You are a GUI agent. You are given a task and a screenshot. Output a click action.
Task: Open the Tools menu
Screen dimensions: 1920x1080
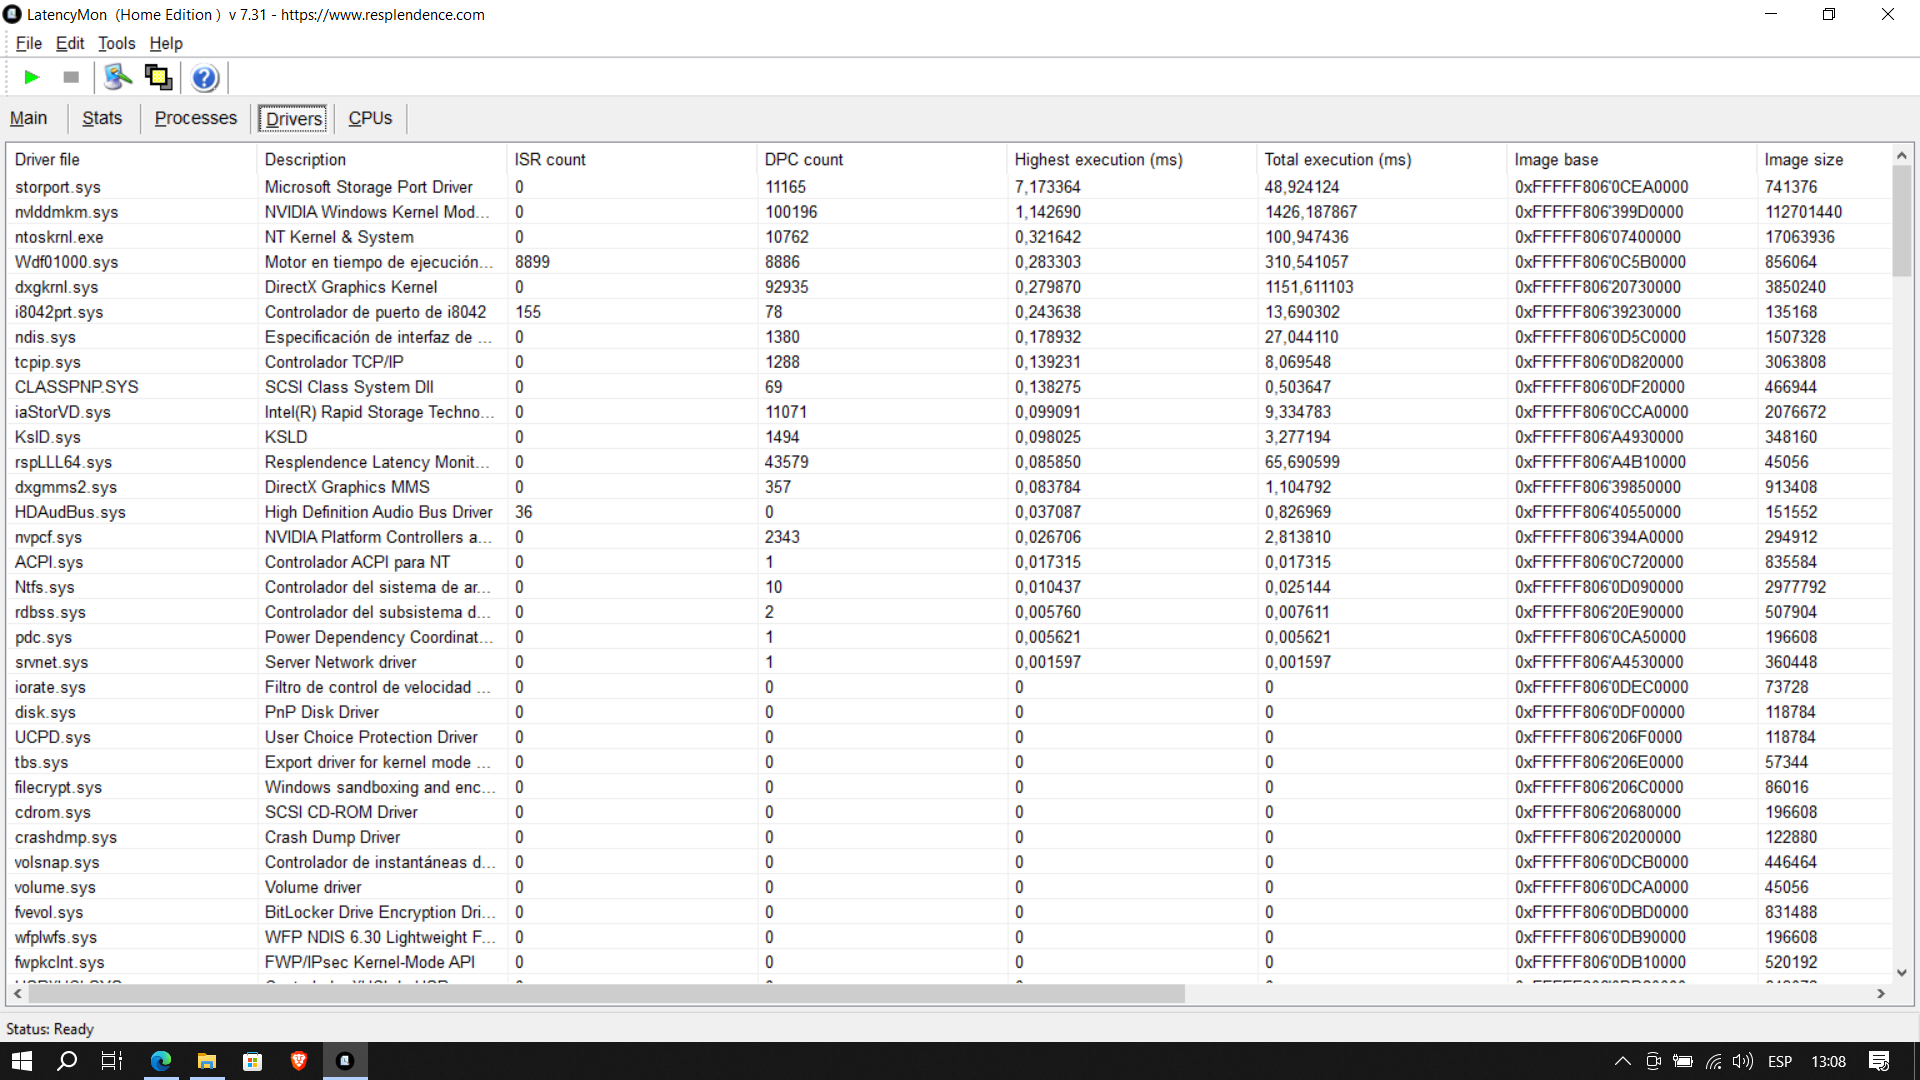[116, 43]
